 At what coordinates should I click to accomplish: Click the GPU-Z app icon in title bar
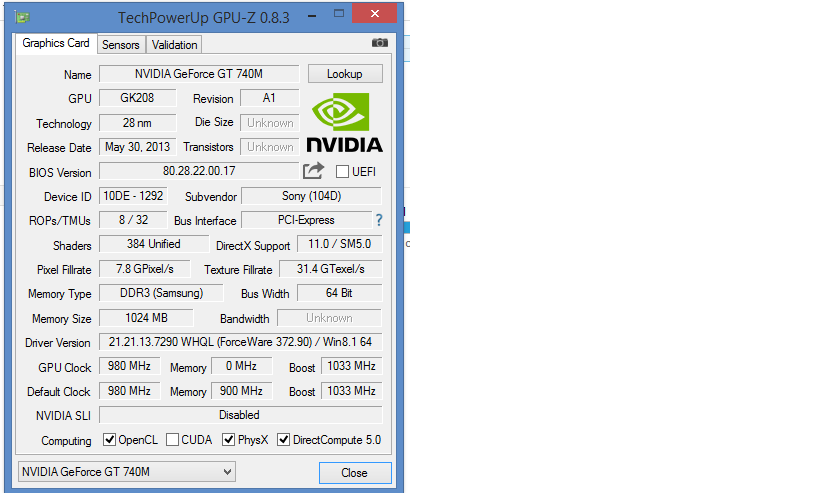pyautogui.click(x=22, y=17)
